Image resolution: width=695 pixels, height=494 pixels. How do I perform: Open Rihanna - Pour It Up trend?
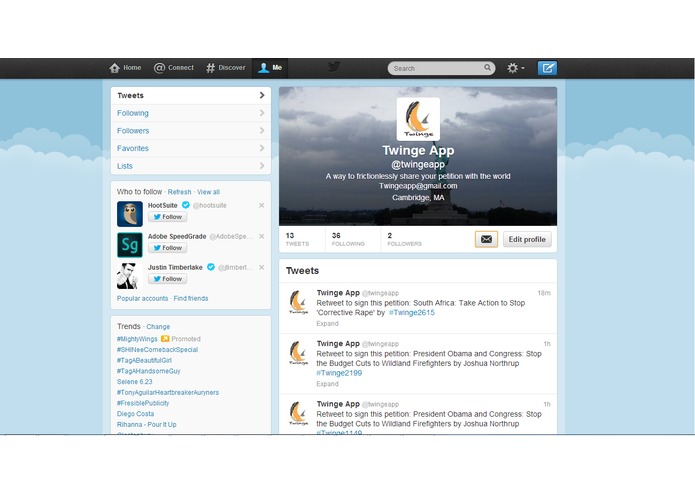(x=147, y=424)
